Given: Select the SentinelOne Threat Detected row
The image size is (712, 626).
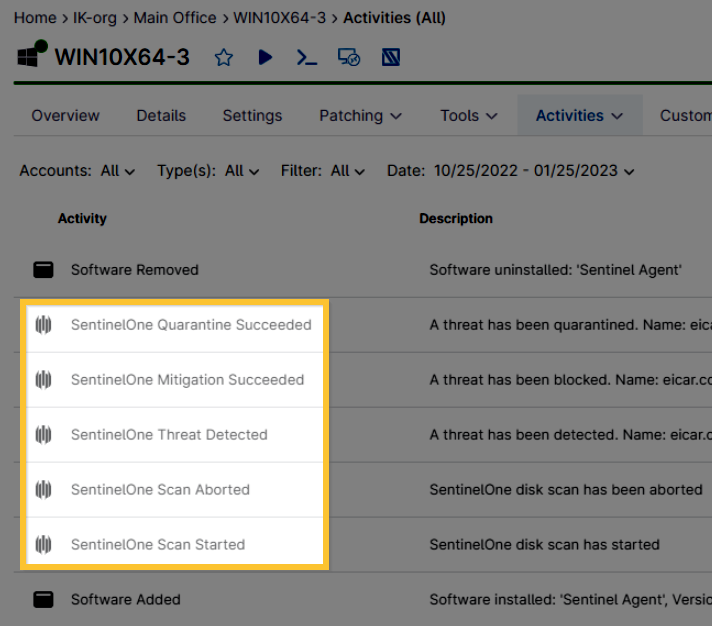Looking at the screenshot, I should 169,435.
